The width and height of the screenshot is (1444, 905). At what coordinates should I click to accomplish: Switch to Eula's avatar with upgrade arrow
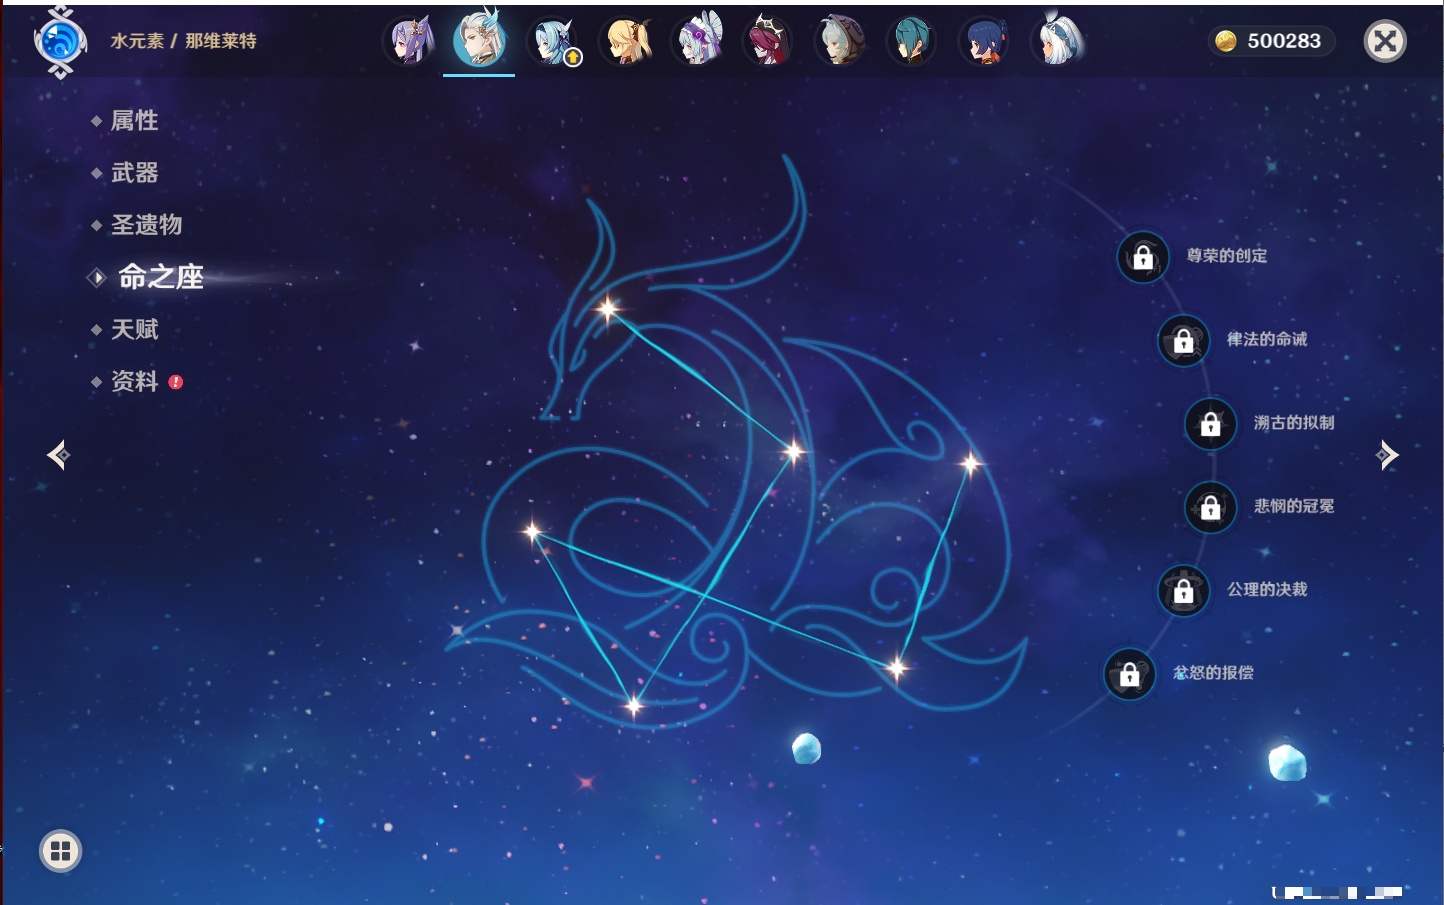coord(553,42)
